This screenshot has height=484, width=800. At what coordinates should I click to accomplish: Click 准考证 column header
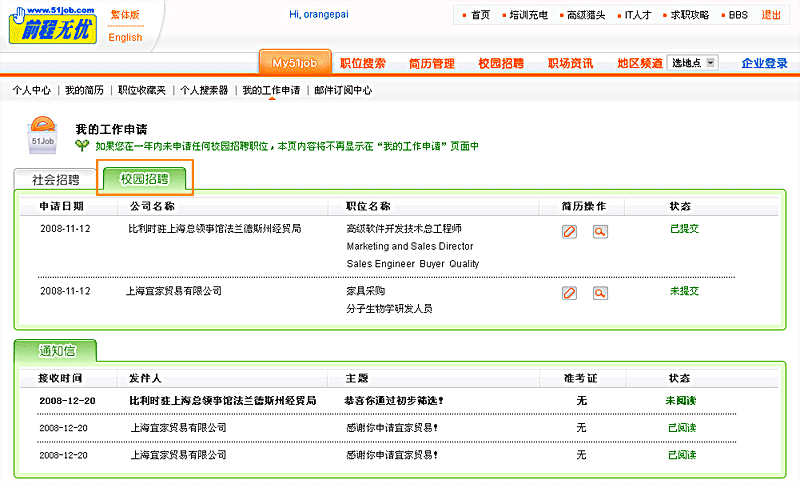[581, 378]
